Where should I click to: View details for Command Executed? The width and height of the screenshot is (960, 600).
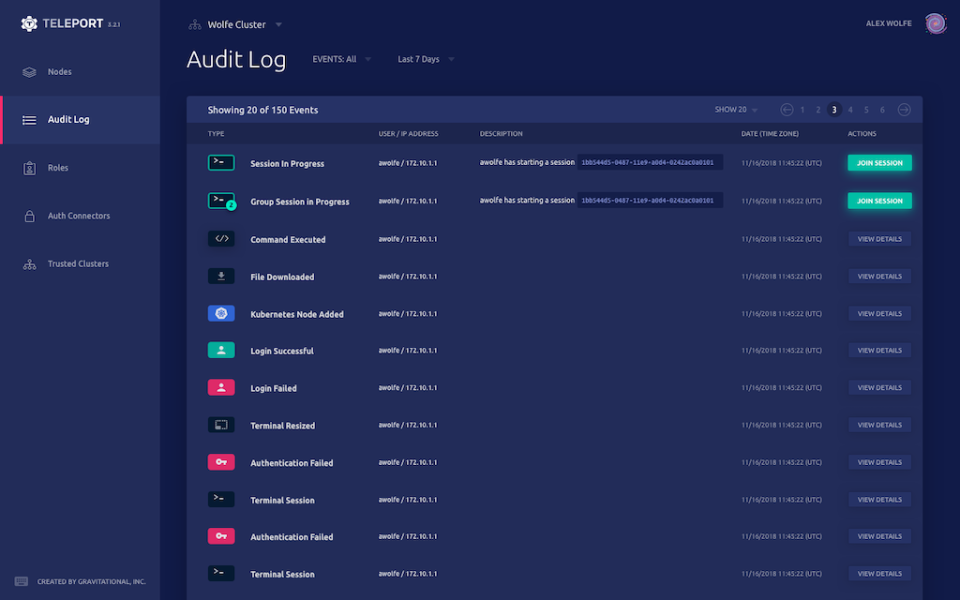(x=879, y=239)
